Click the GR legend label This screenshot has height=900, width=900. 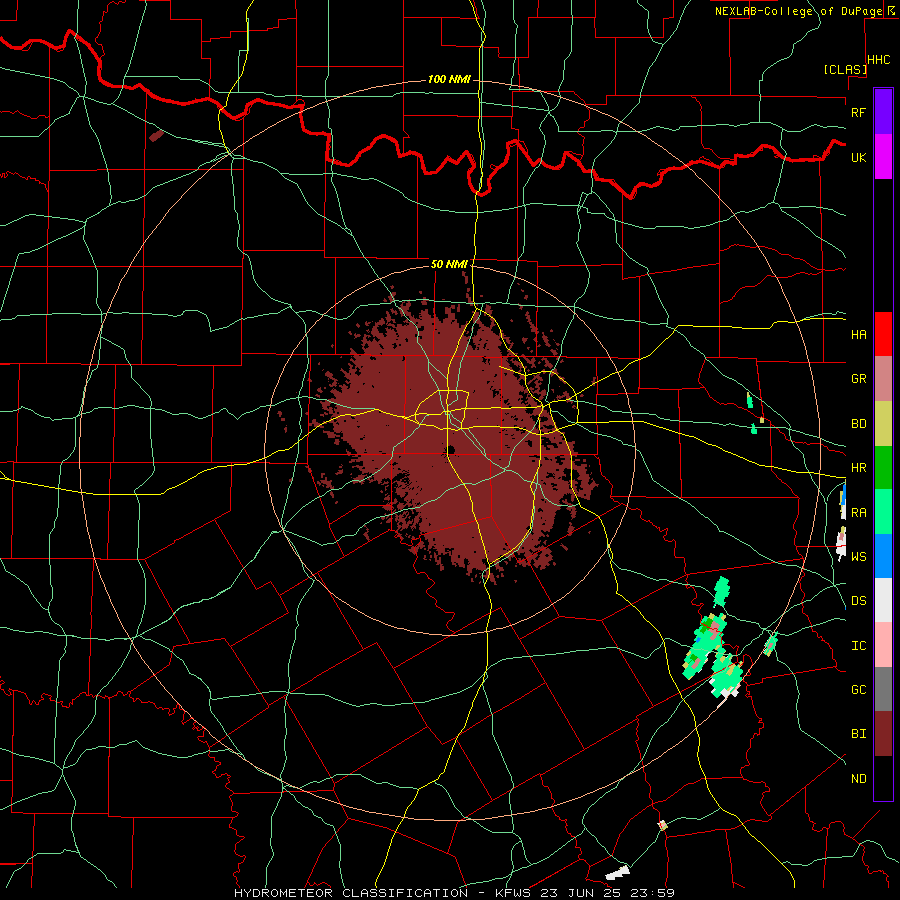858,379
